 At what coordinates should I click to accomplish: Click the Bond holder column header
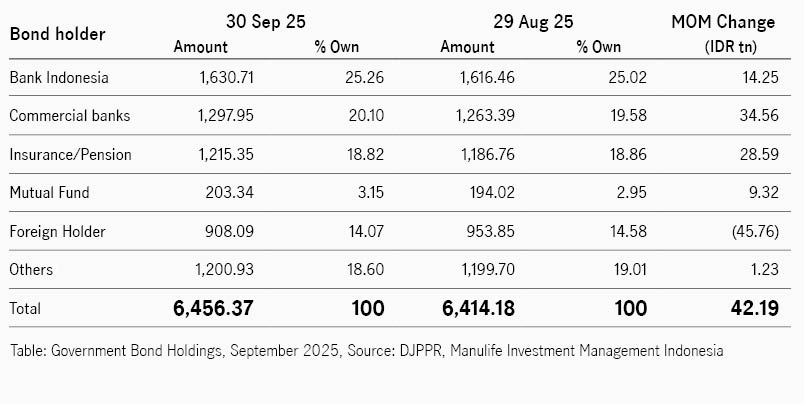point(57,34)
